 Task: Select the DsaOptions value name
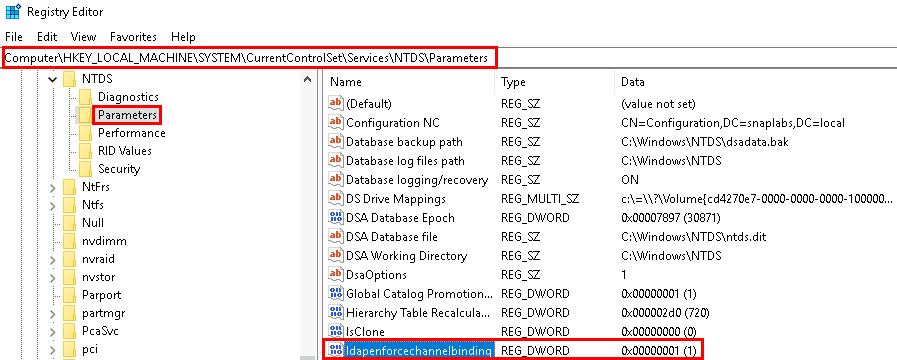pyautogui.click(x=376, y=275)
